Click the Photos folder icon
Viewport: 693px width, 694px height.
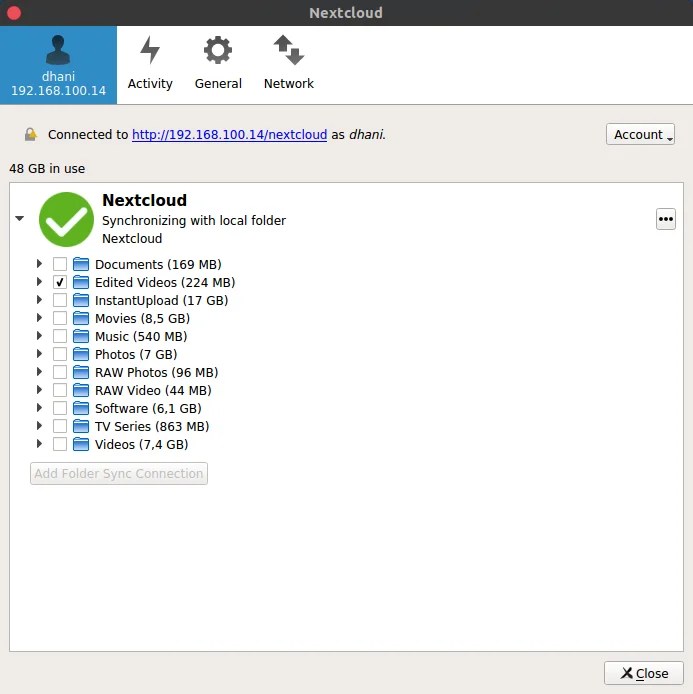tap(81, 354)
